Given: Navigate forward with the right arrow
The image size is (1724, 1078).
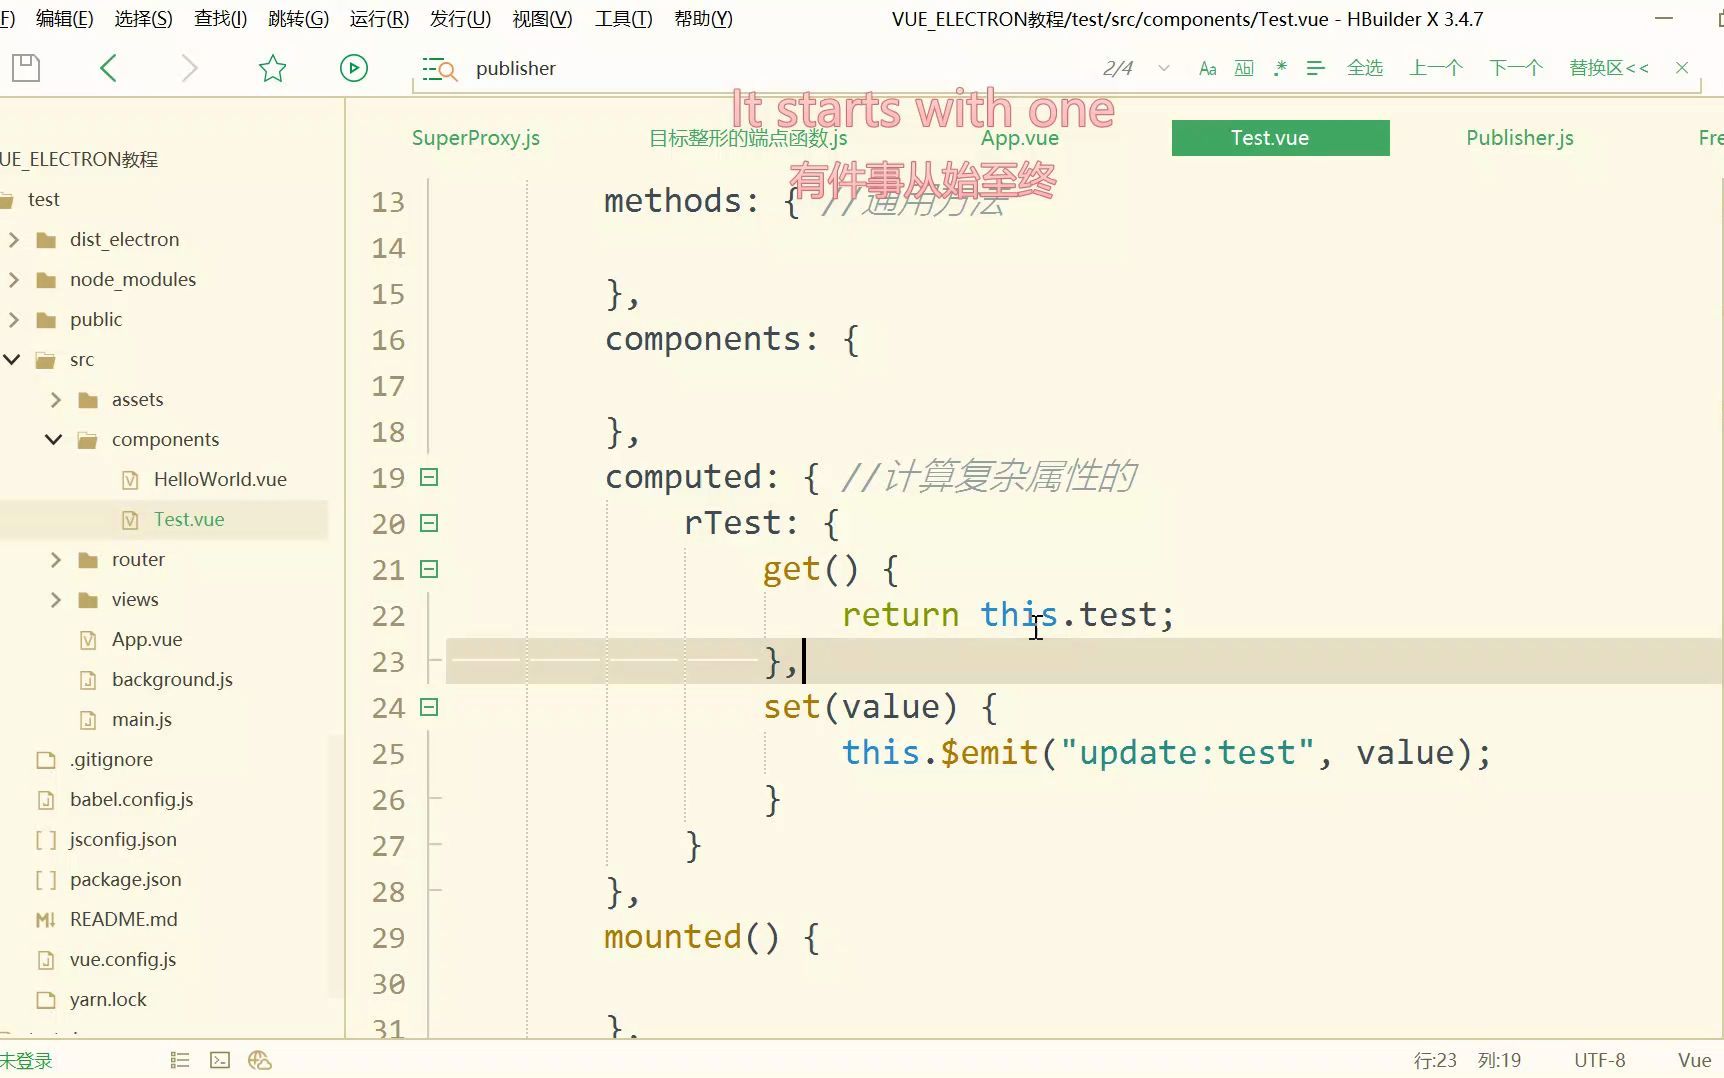Looking at the screenshot, I should coord(189,67).
